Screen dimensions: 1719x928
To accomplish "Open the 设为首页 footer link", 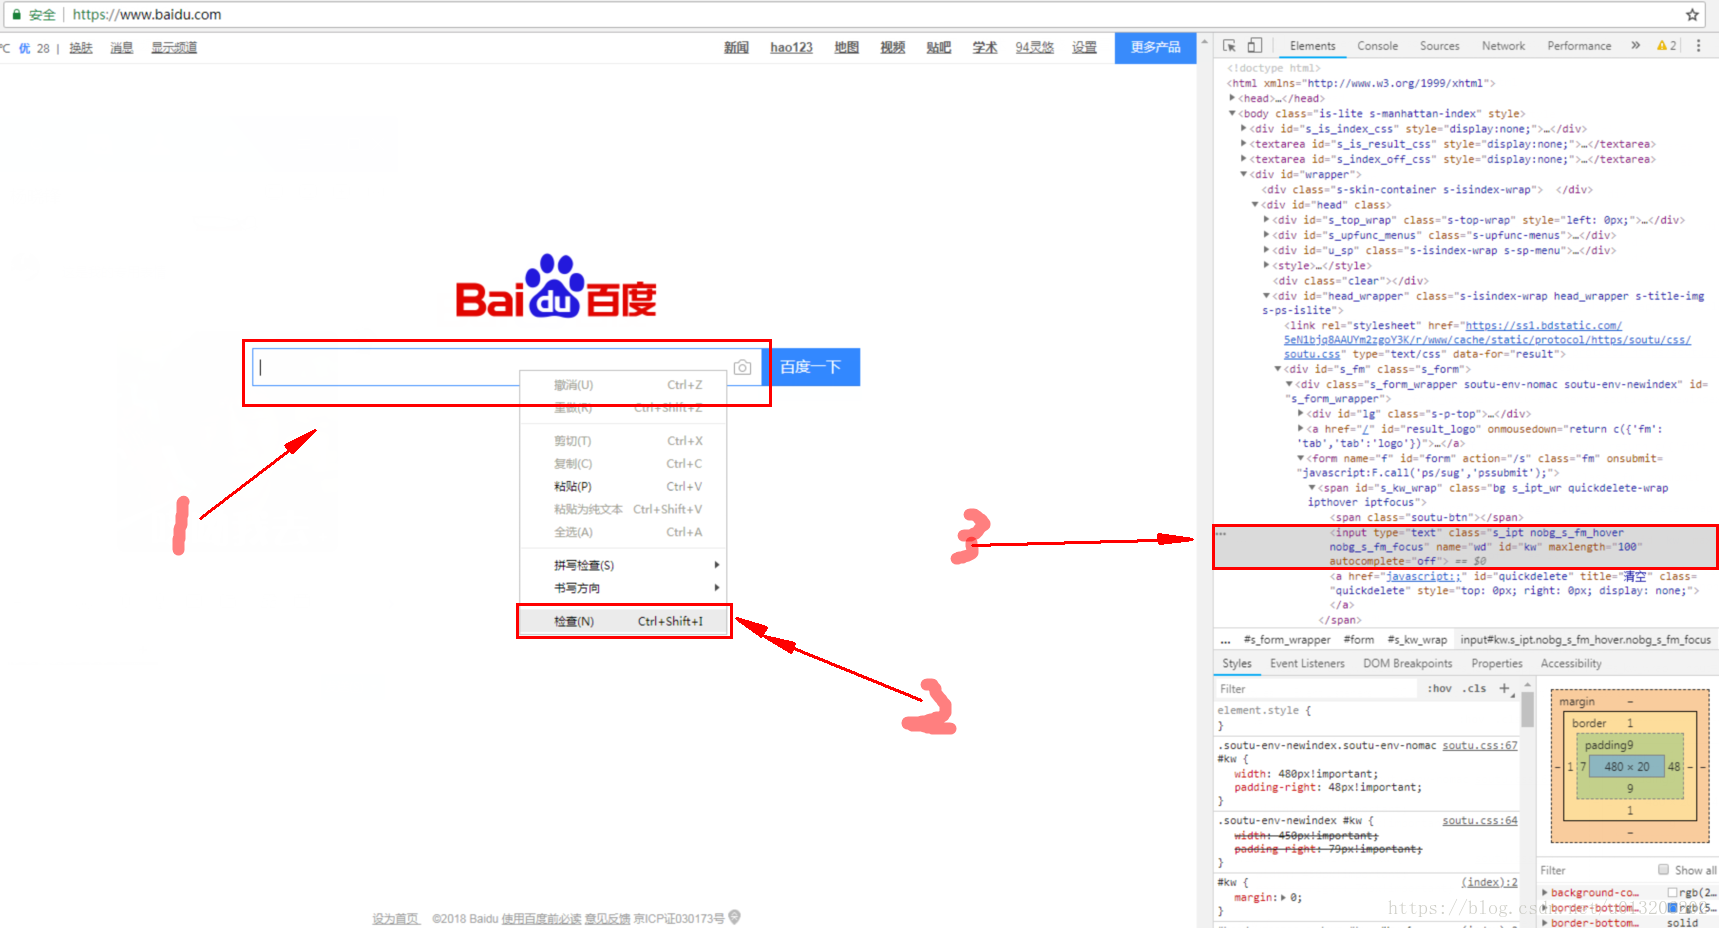I will click(396, 918).
